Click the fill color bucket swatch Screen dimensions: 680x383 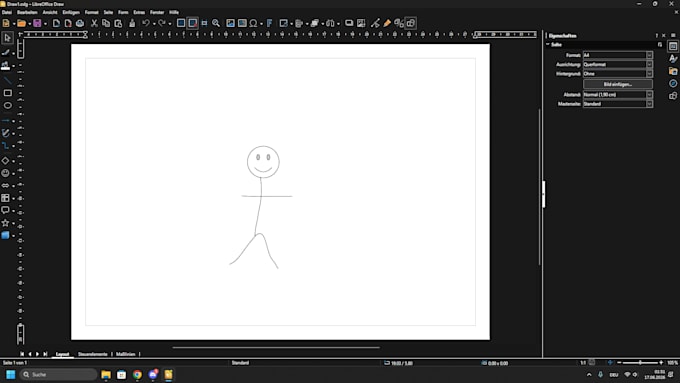tap(5, 65)
